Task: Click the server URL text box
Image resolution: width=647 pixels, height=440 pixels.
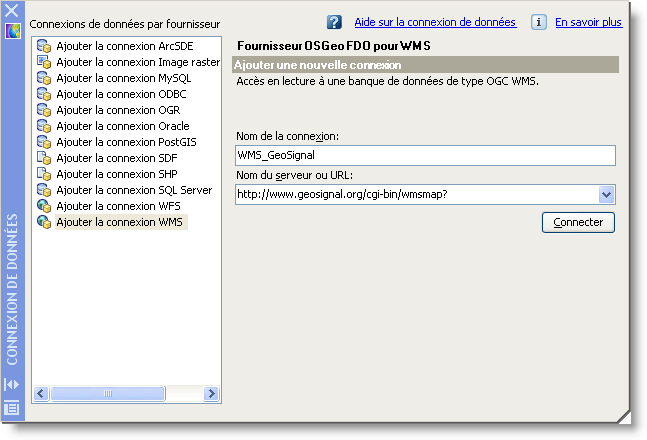Action: coord(416,194)
